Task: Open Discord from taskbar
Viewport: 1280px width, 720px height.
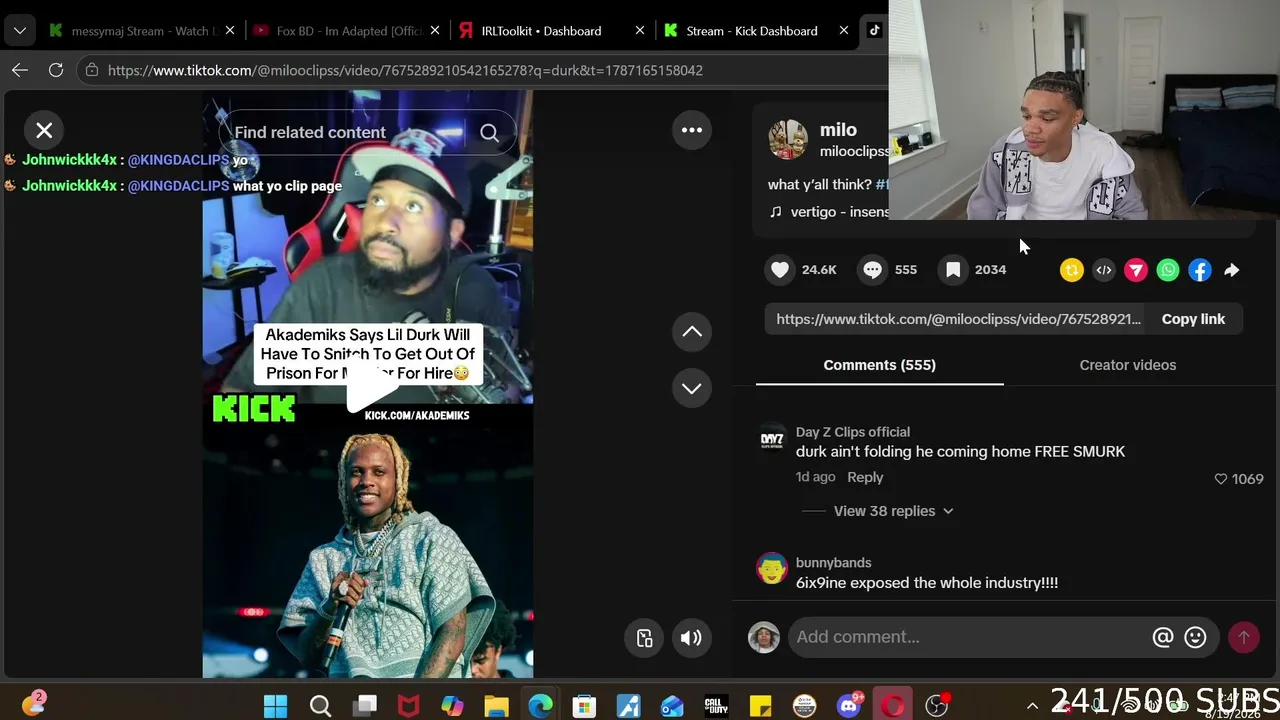Action: (x=849, y=706)
